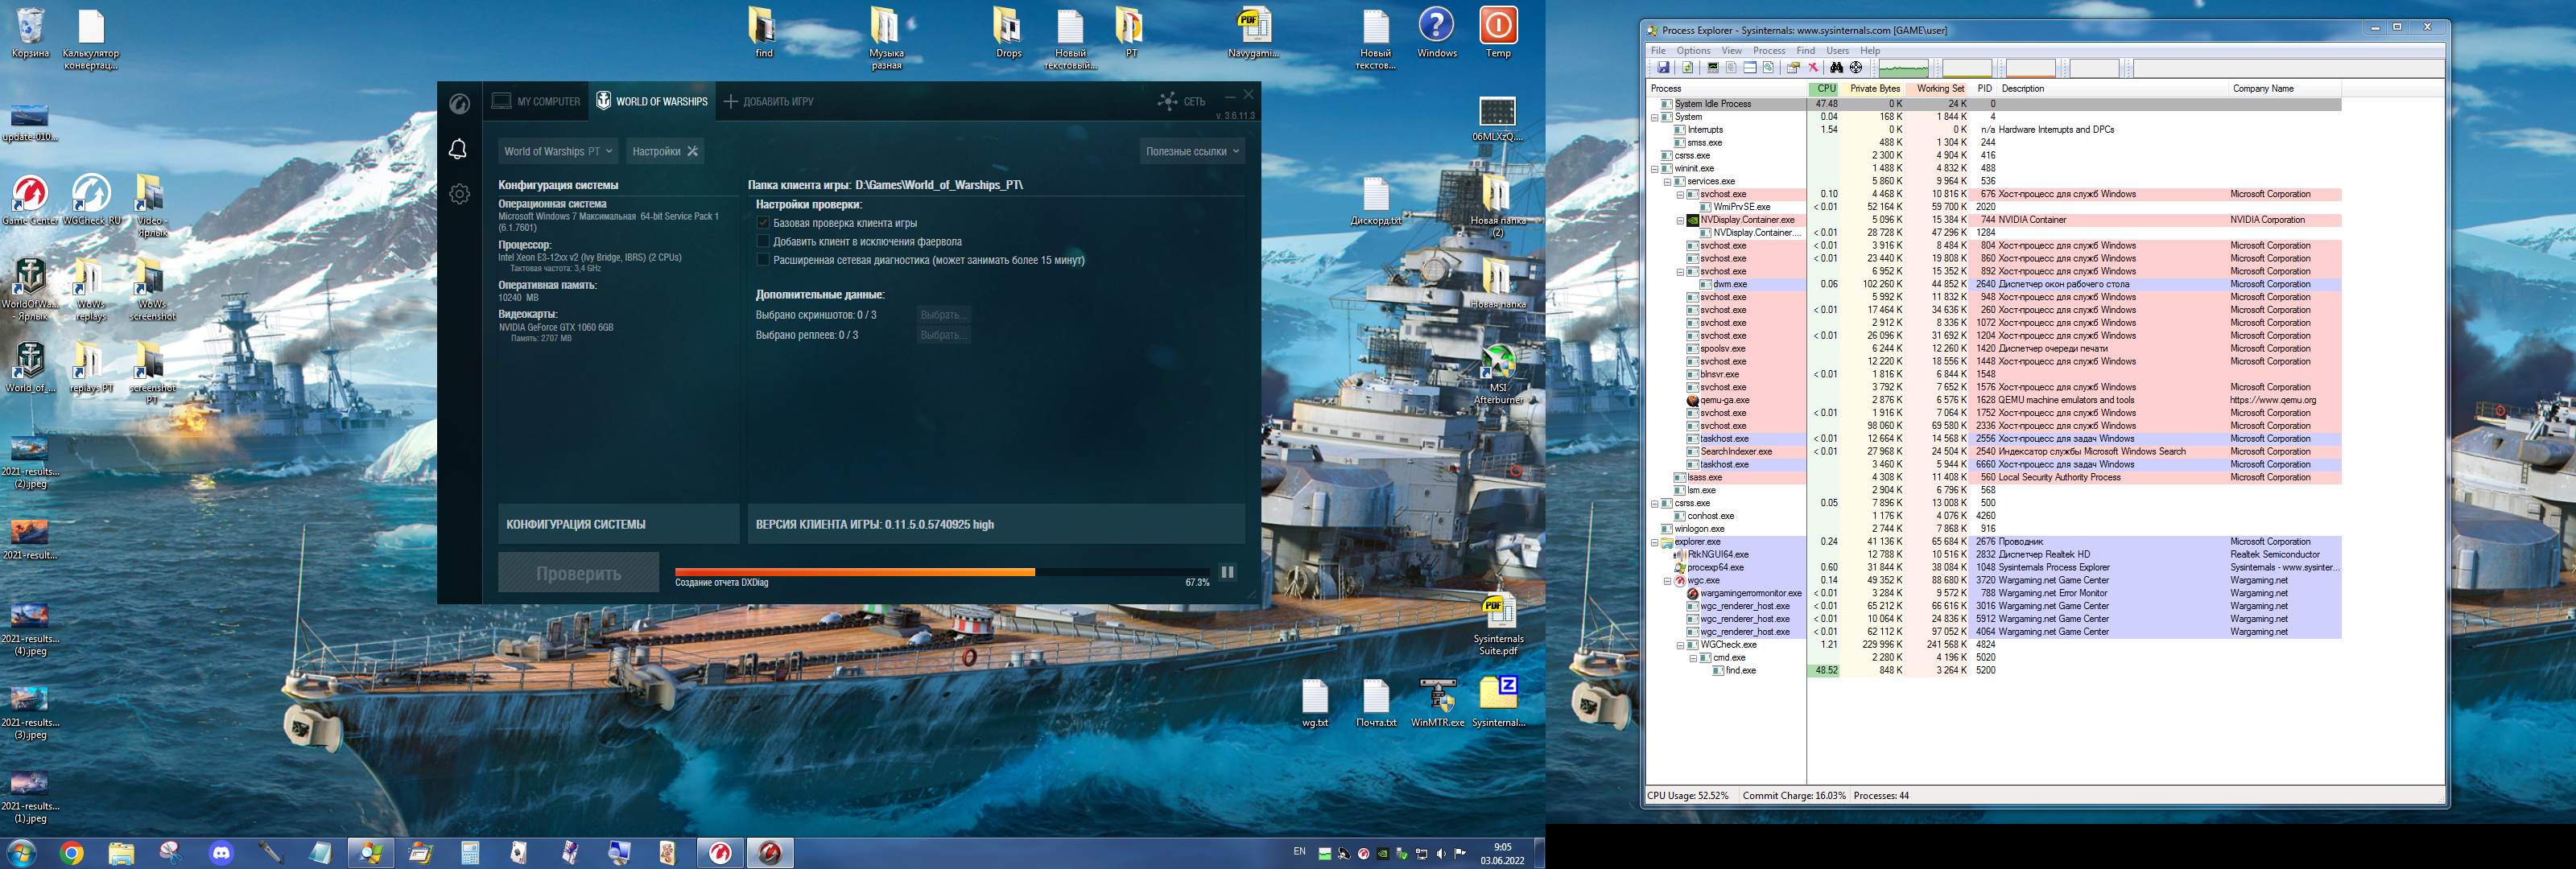Image resolution: width=2576 pixels, height=869 pixels.
Task: Open Google Chrome from the taskbar
Action: pyautogui.click(x=71, y=853)
